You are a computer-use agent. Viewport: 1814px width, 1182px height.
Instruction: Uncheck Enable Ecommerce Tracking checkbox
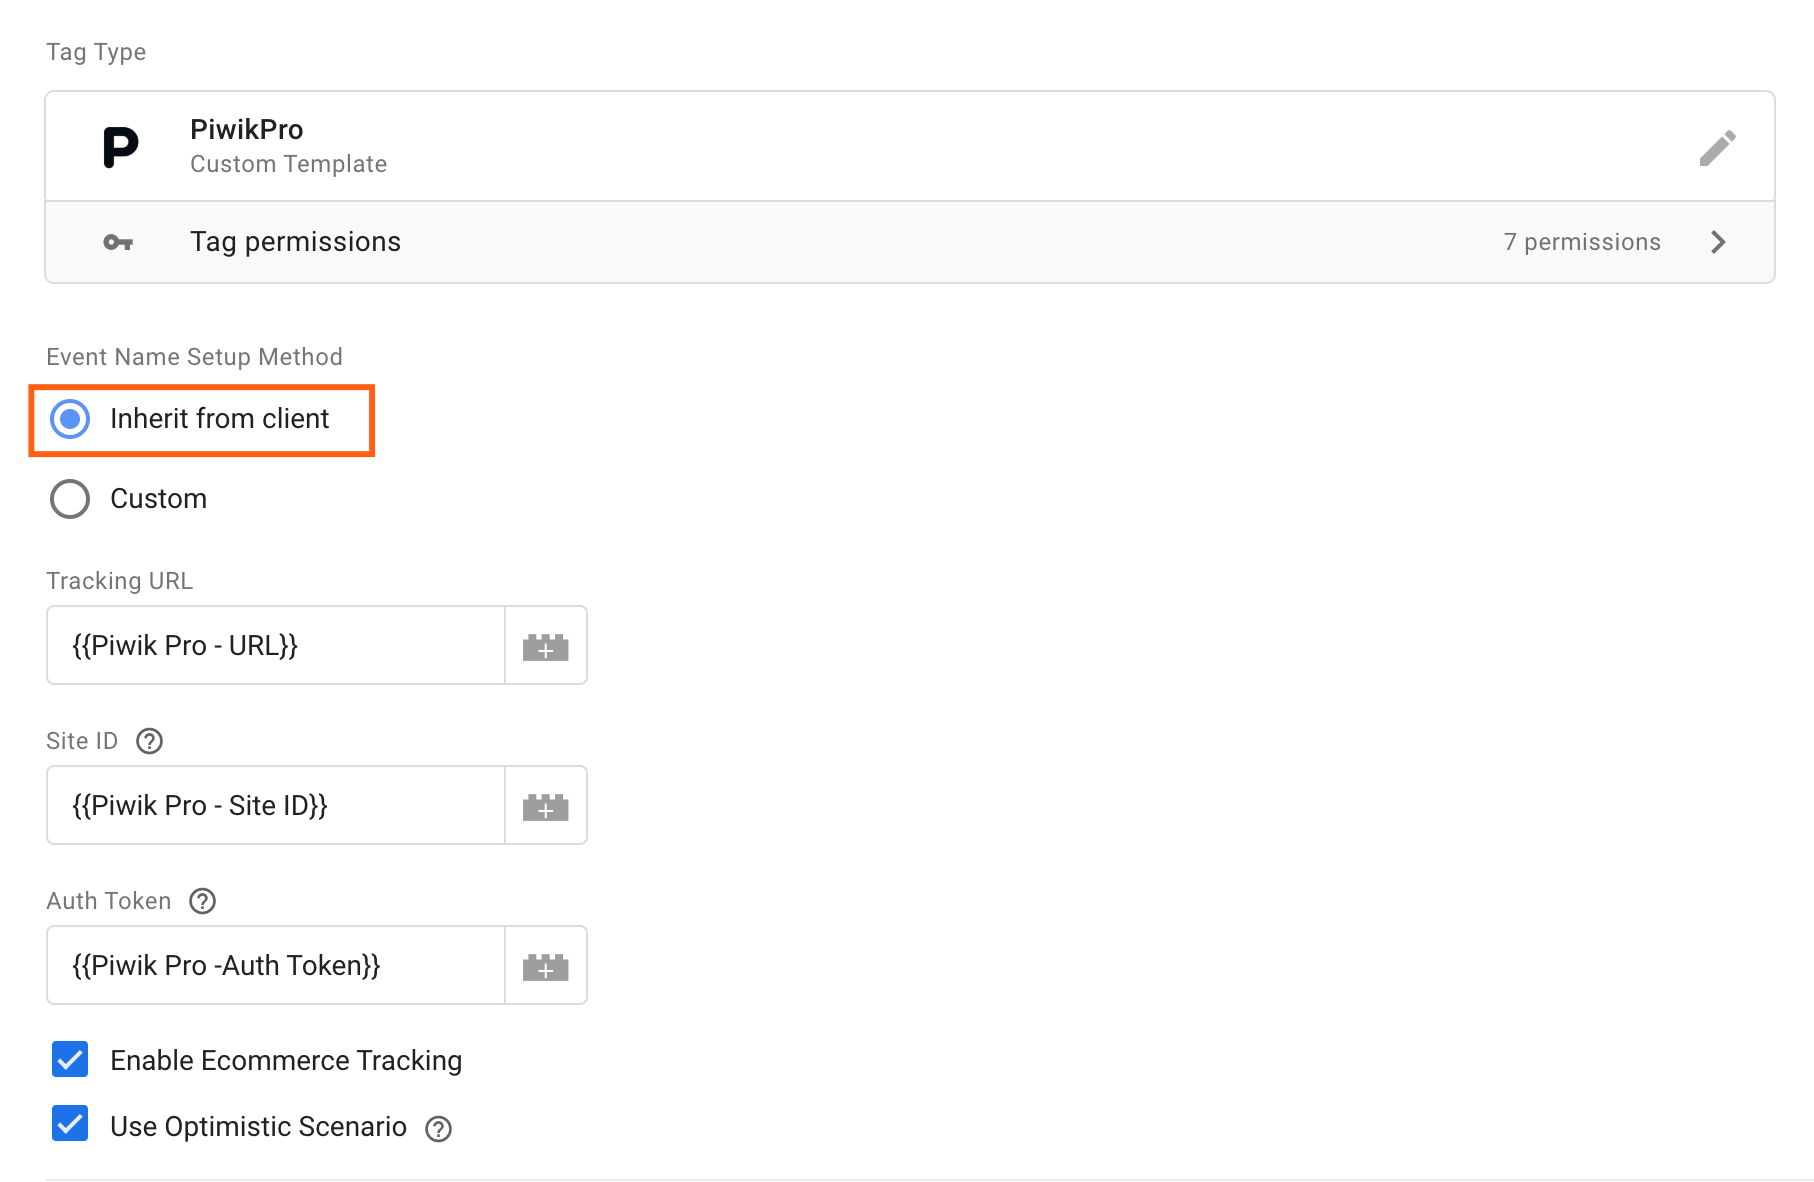pyautogui.click(x=70, y=1059)
